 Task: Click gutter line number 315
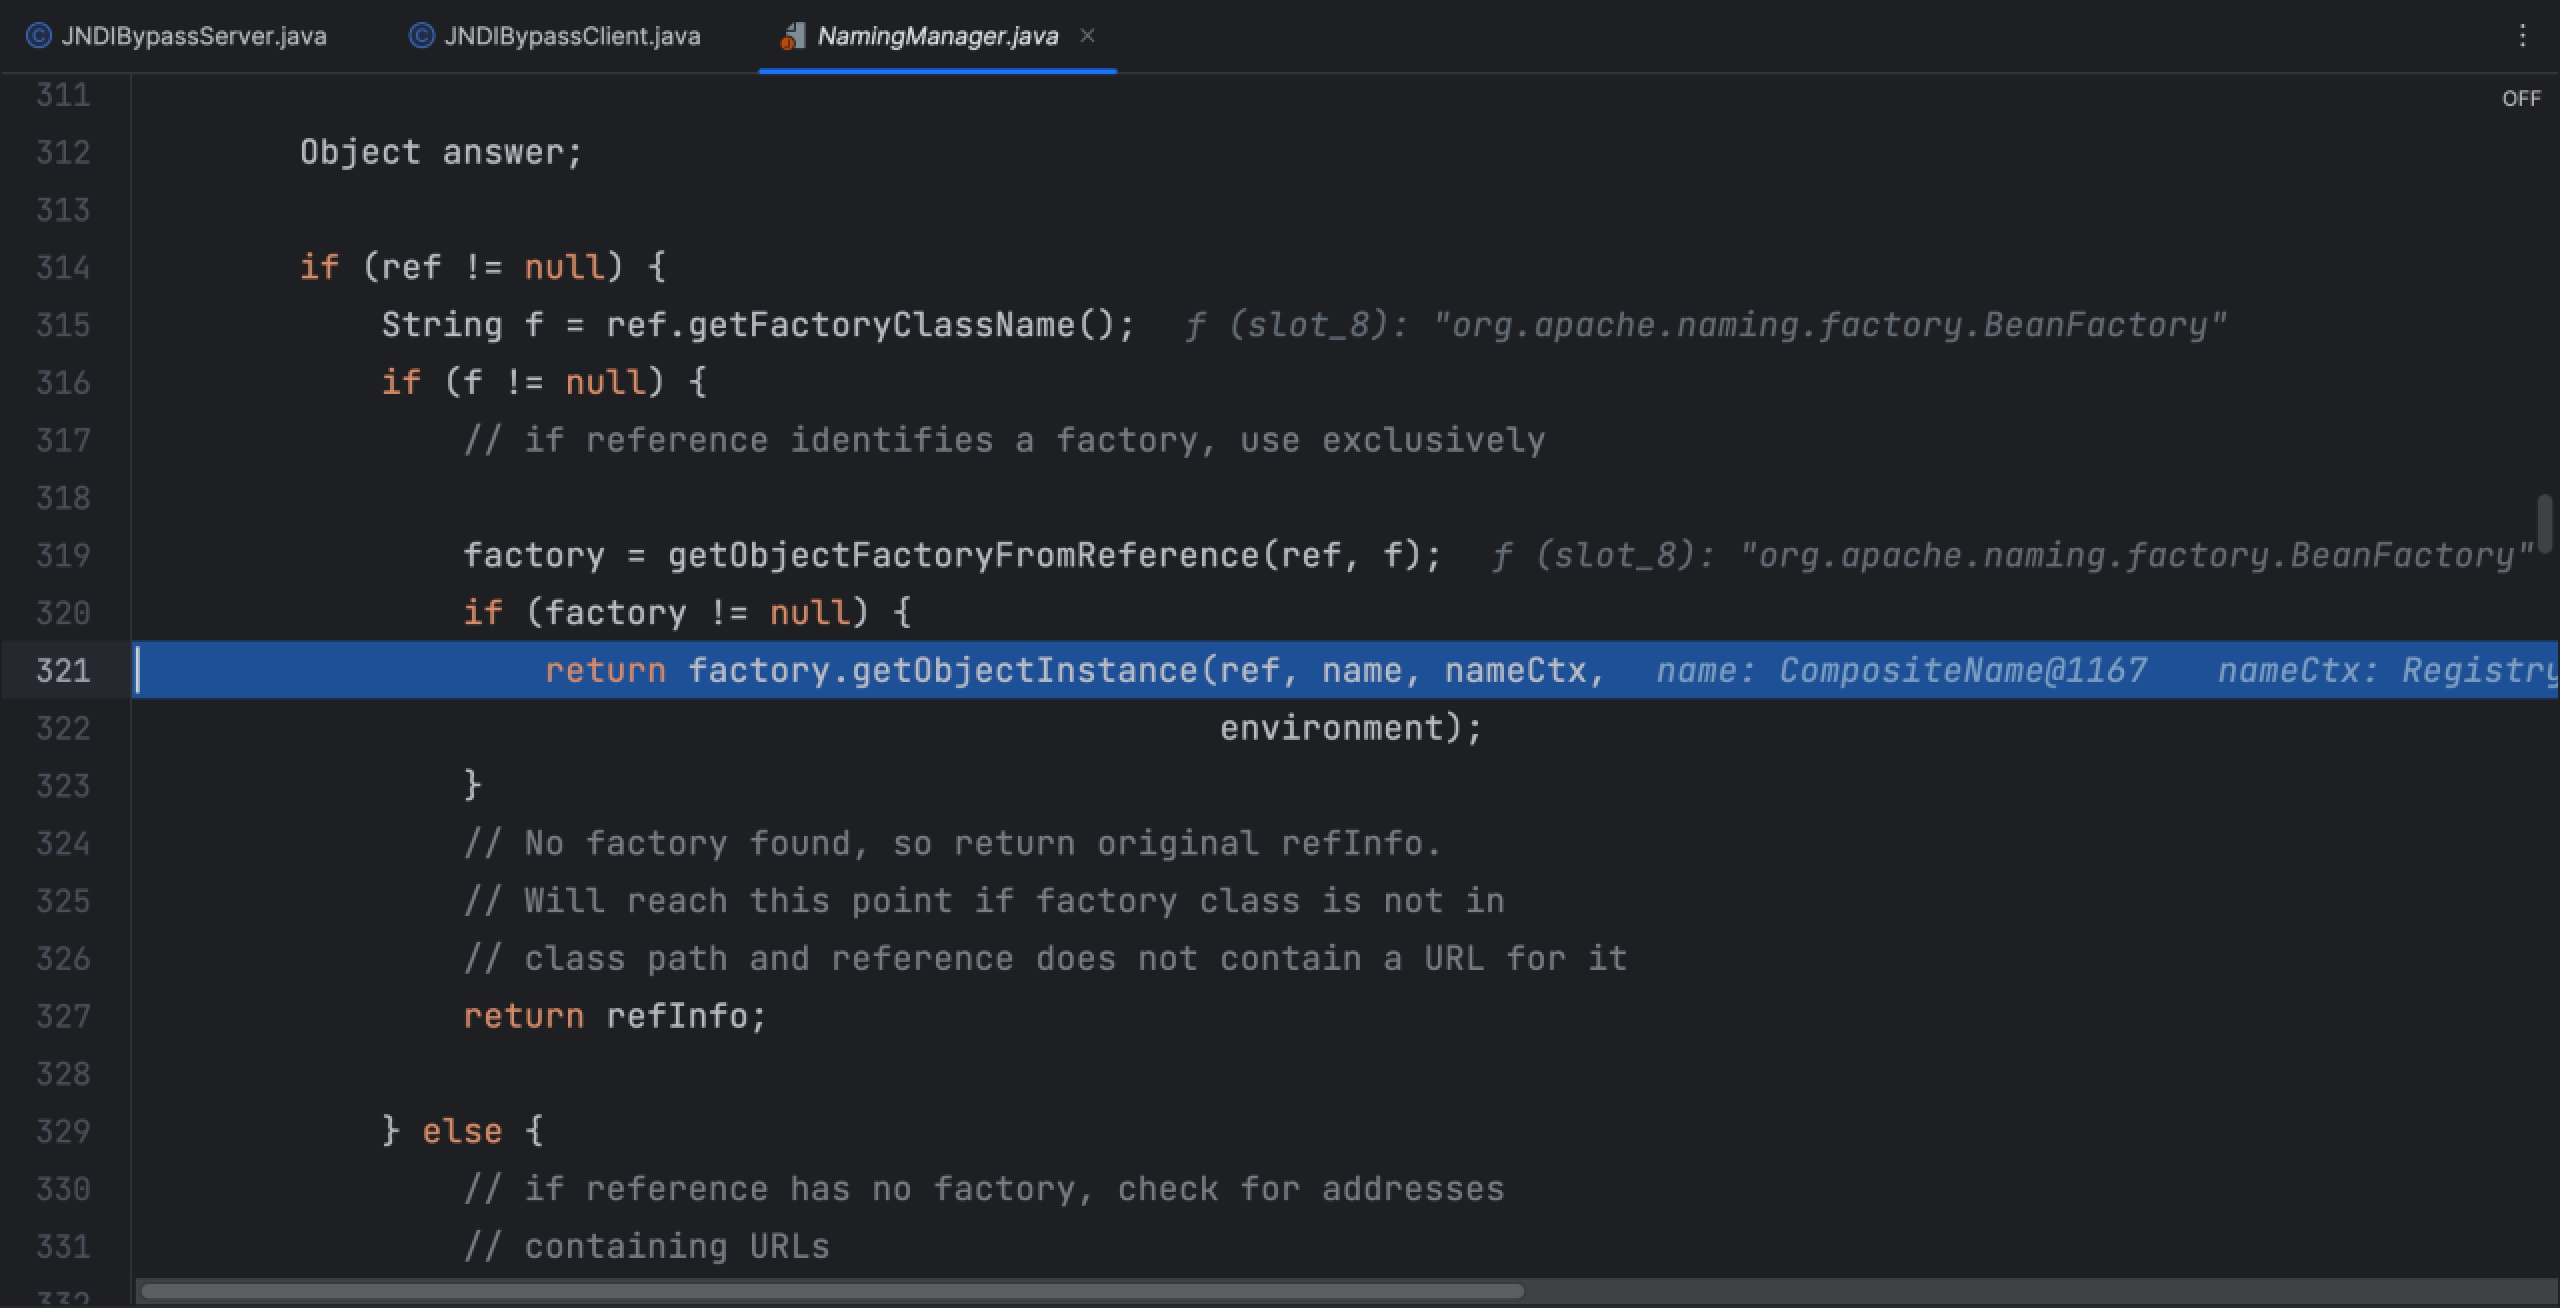(63, 325)
